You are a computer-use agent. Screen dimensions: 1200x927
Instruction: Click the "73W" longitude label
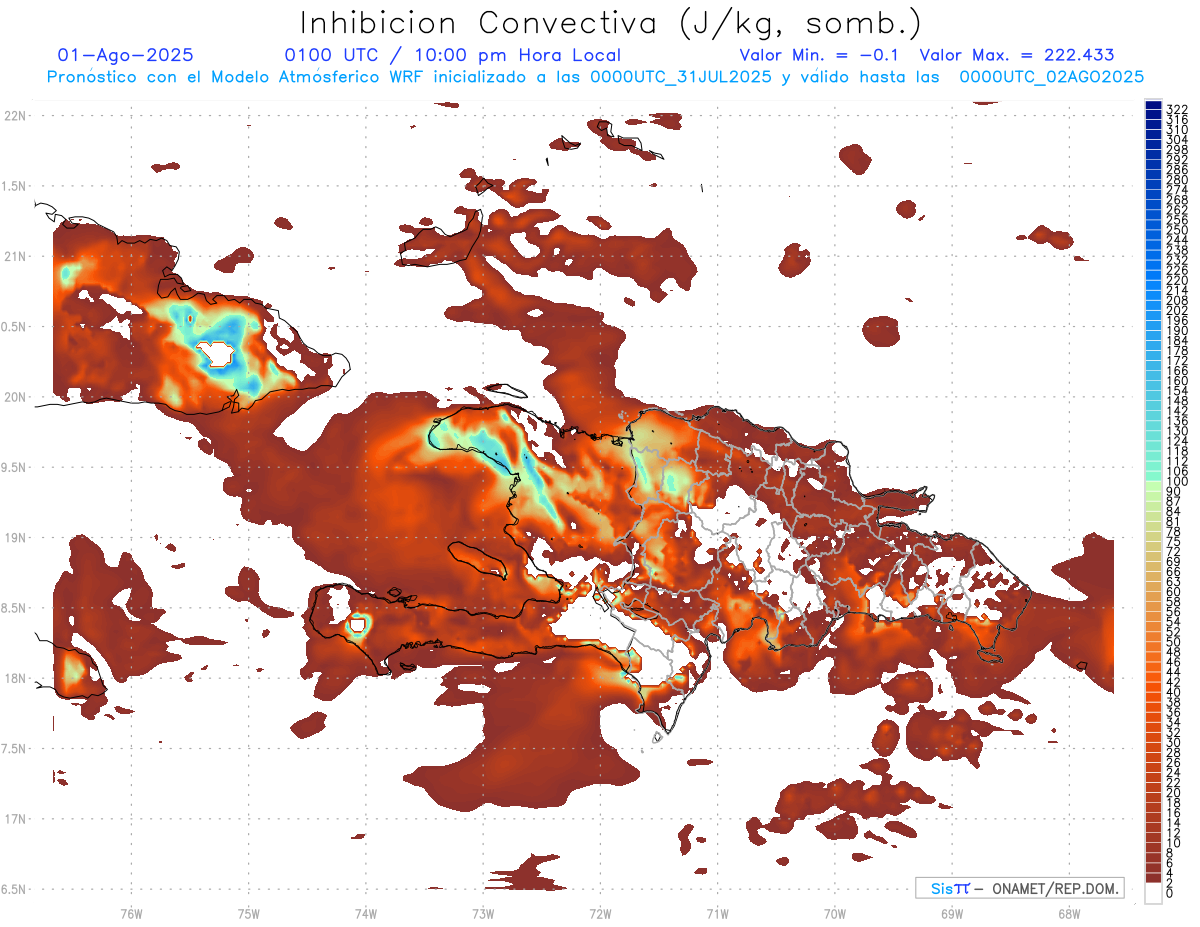click(483, 912)
